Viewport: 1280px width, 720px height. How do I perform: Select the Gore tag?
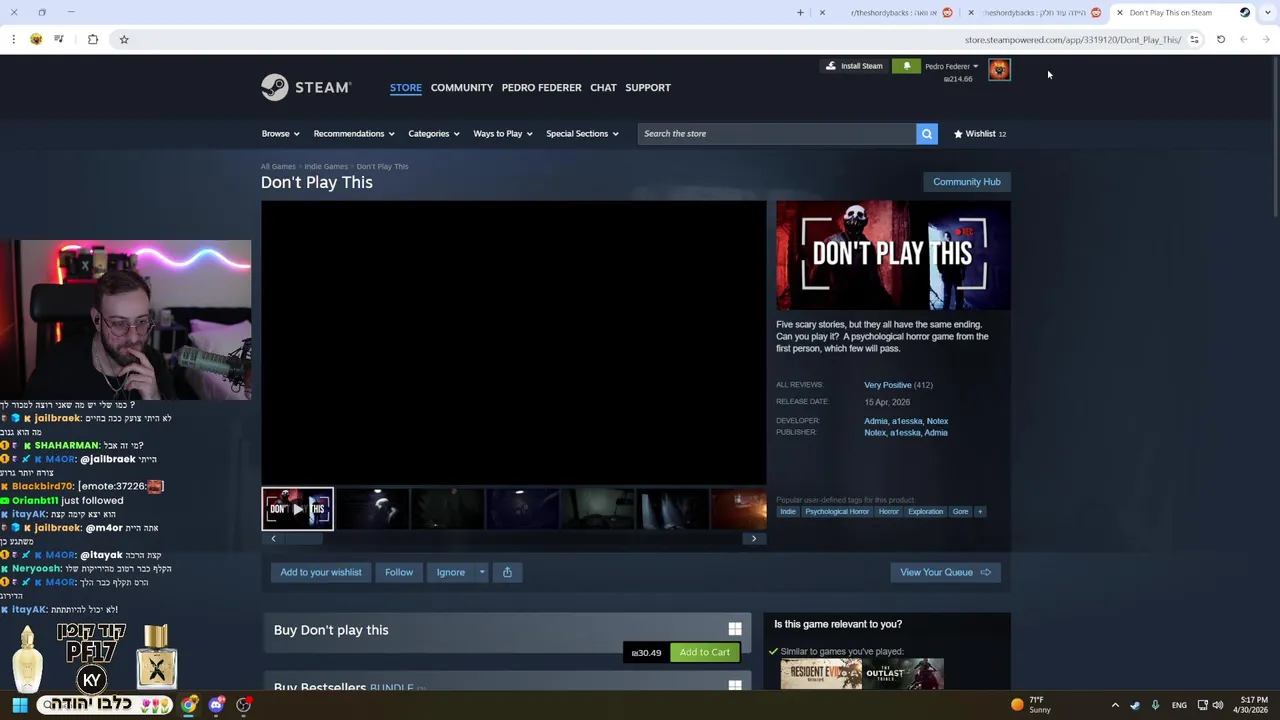[x=960, y=511]
